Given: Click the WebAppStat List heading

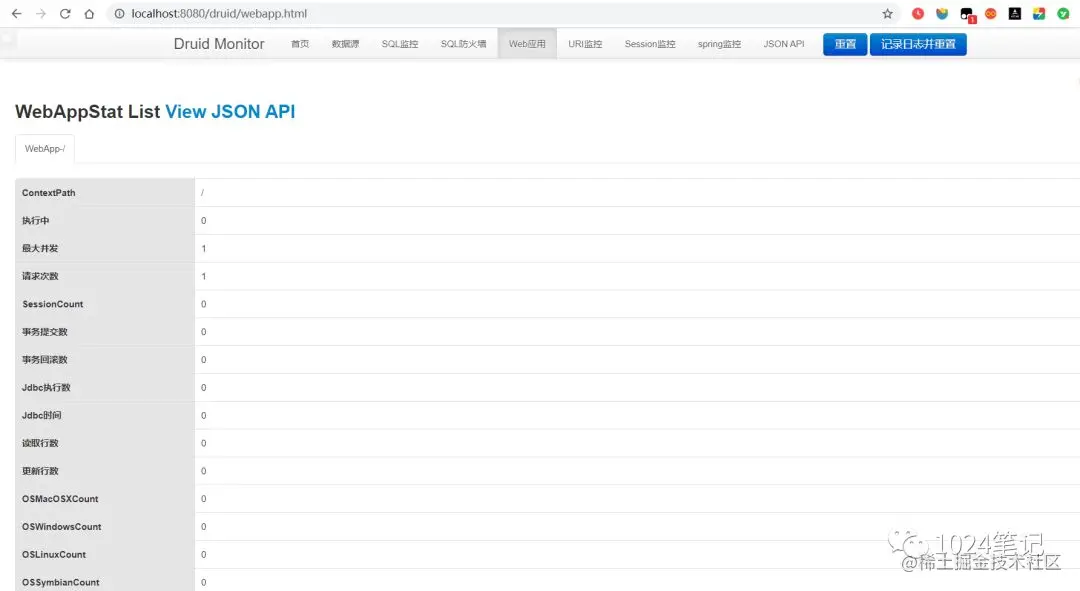Looking at the screenshot, I should (x=87, y=112).
